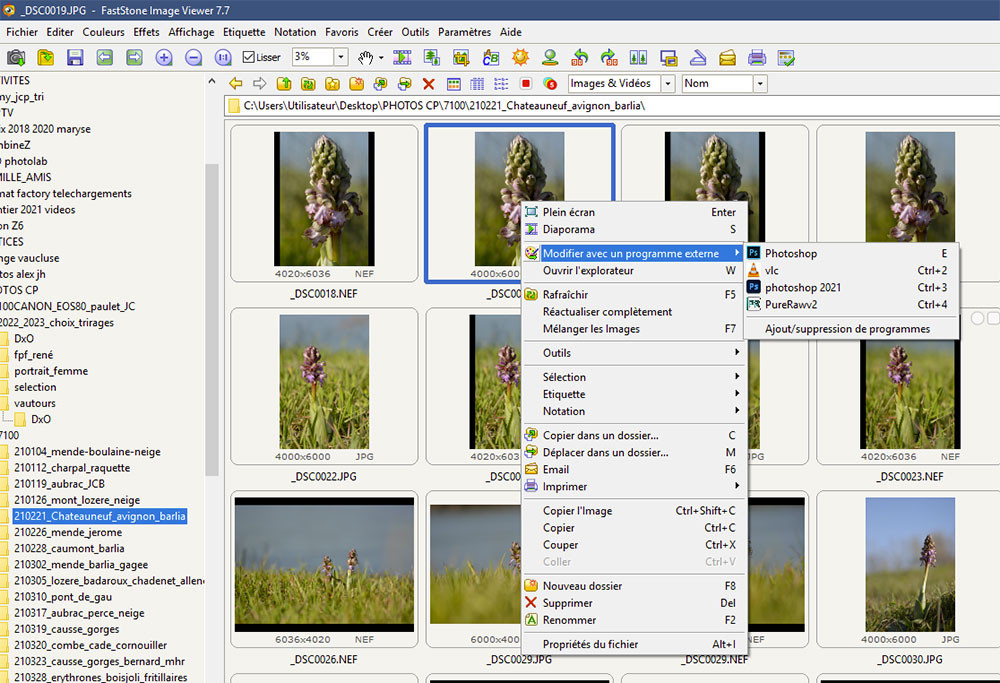Click the blue floppy disk save icon
Image resolution: width=1000 pixels, height=683 pixels.
click(75, 58)
